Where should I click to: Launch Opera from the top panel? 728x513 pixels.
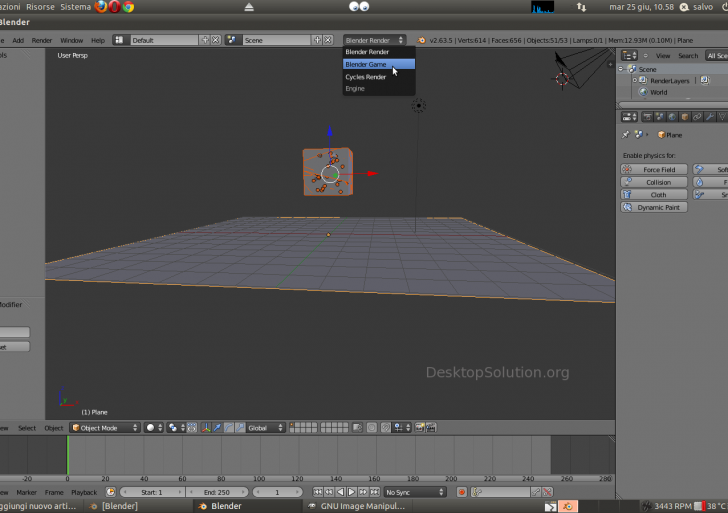pyautogui.click(x=115, y=7)
